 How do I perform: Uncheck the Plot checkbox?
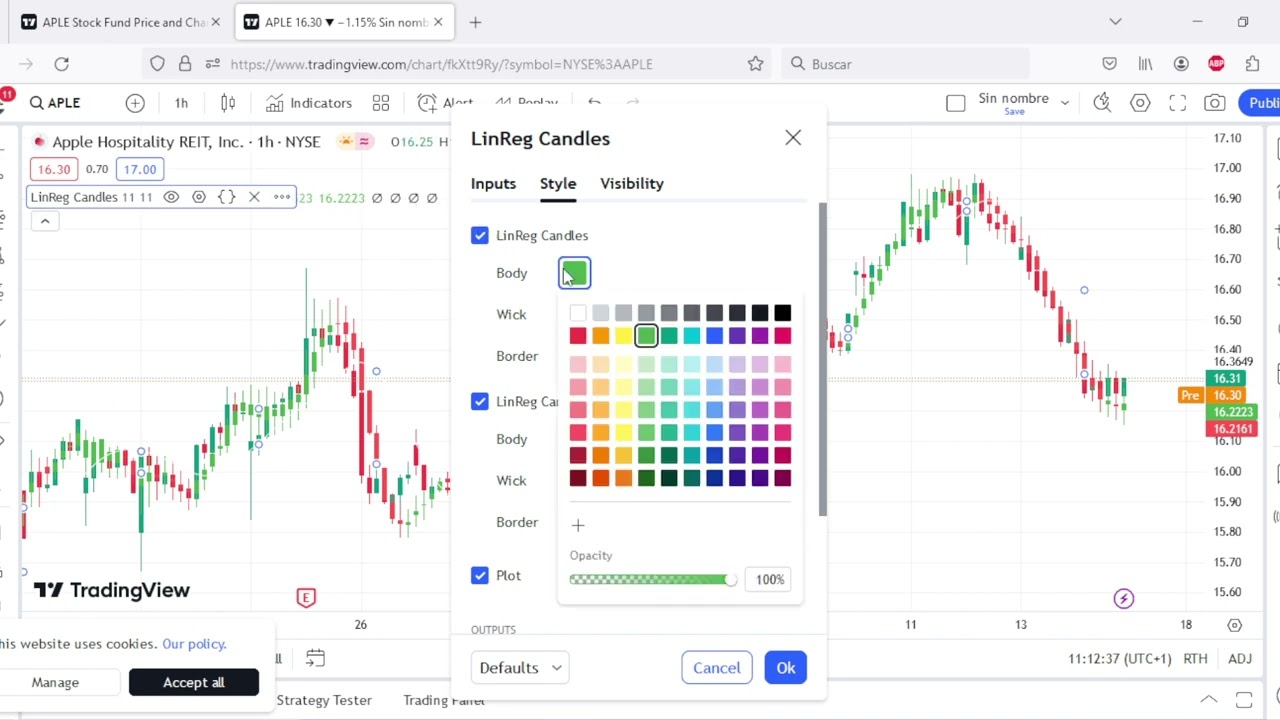(480, 575)
